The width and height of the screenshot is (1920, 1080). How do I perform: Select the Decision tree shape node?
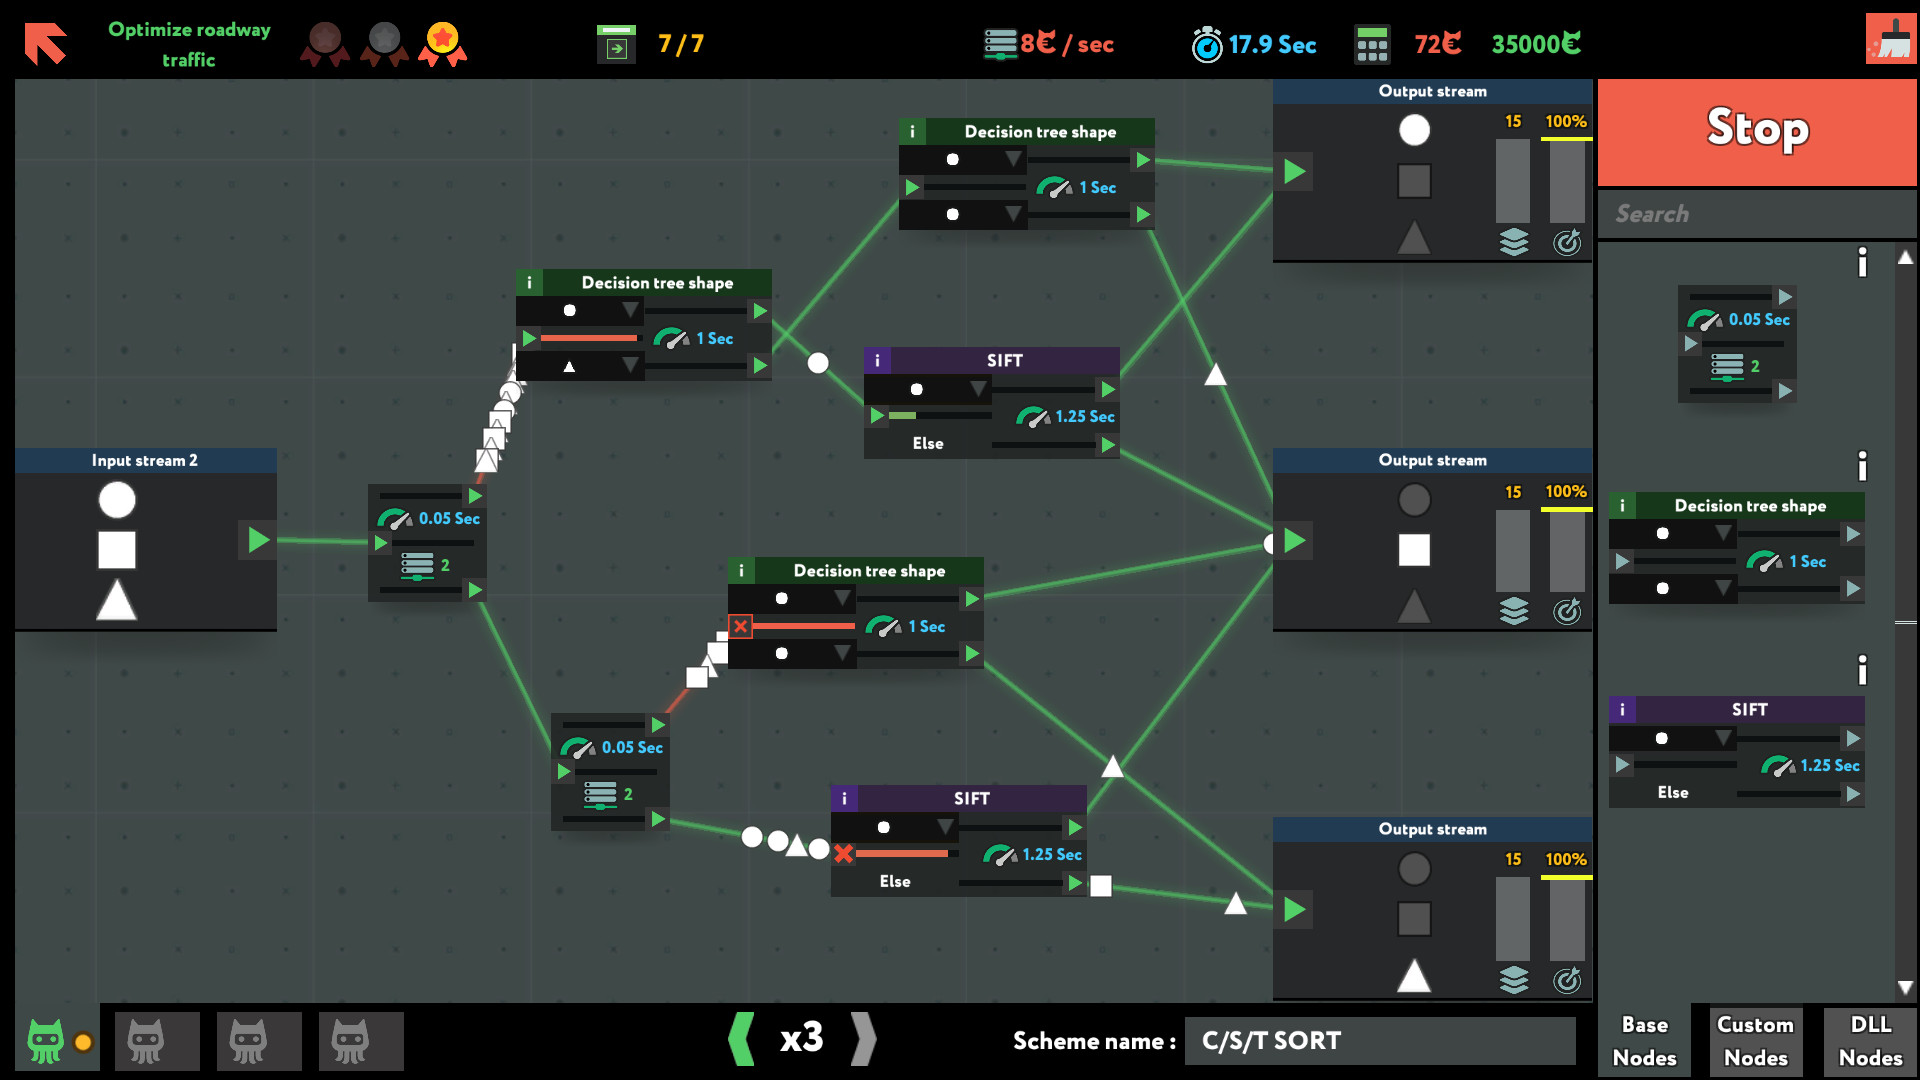[x=654, y=281]
